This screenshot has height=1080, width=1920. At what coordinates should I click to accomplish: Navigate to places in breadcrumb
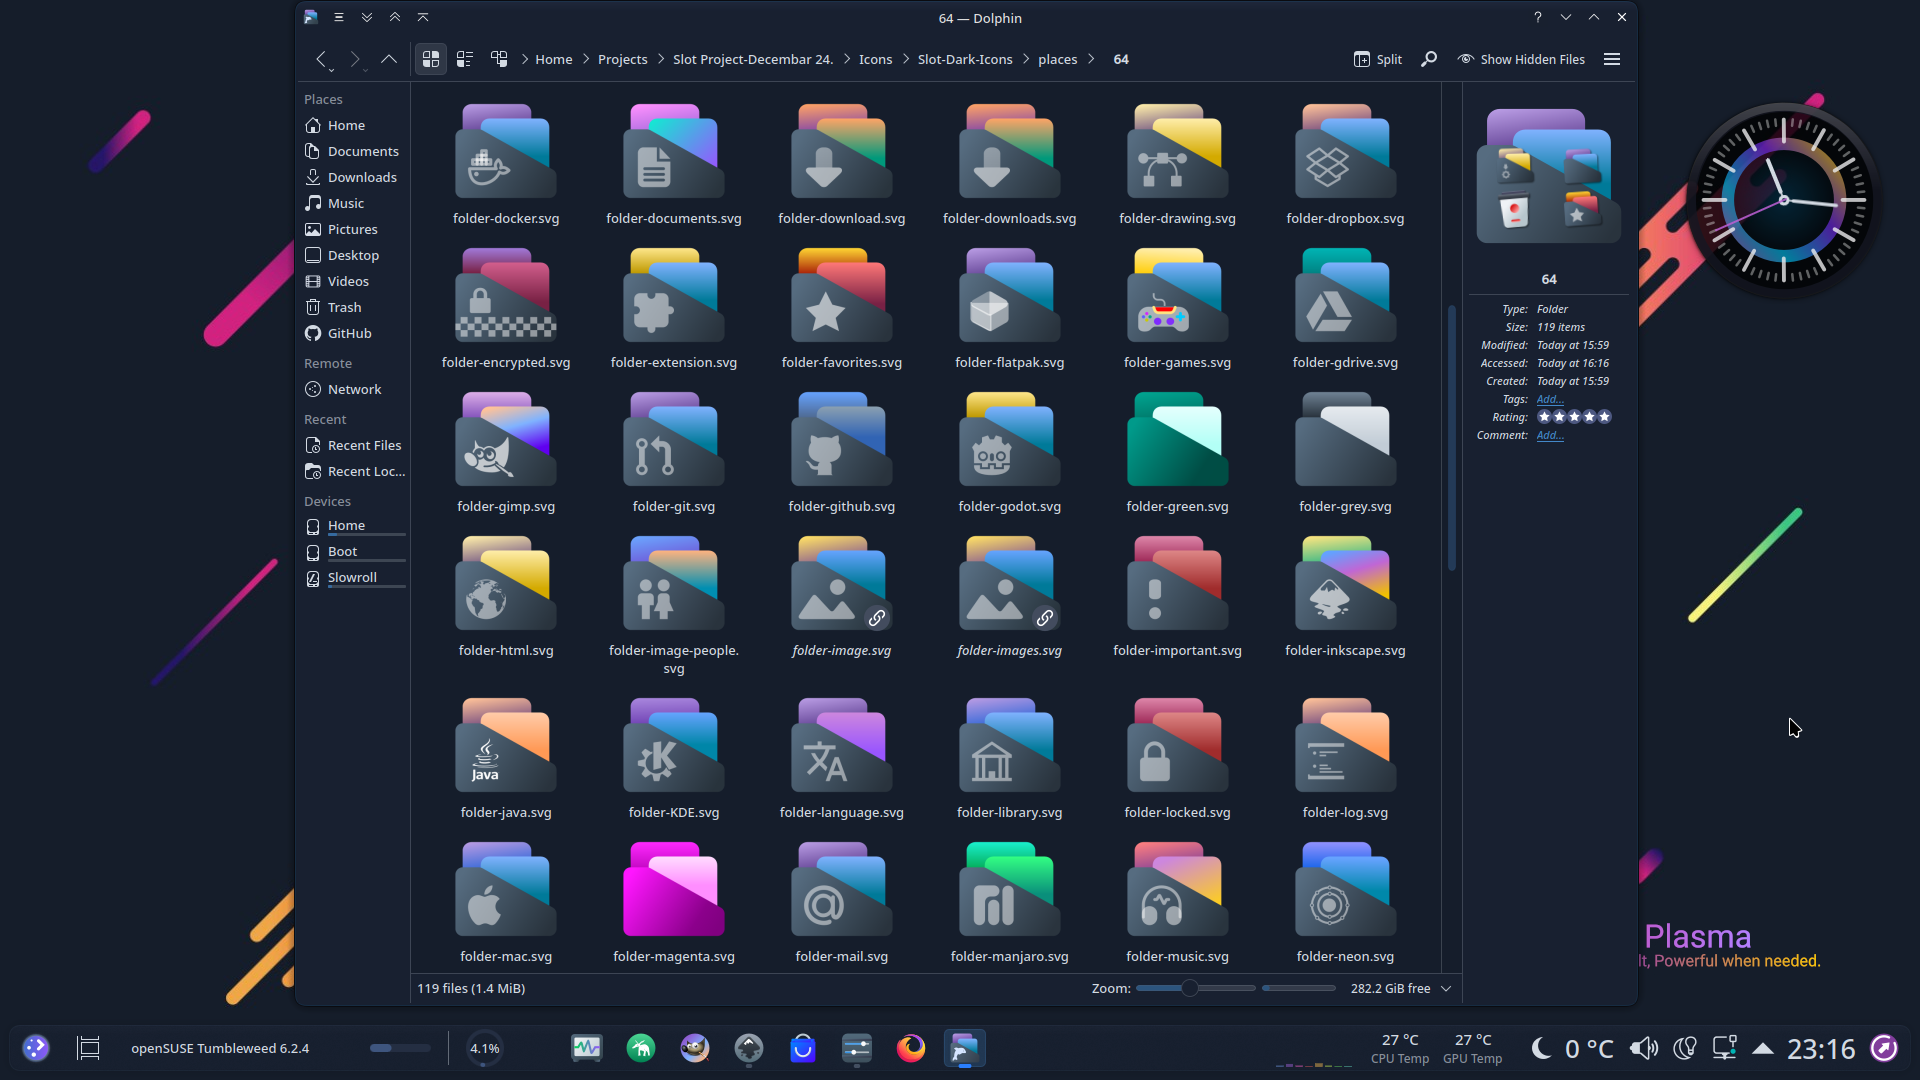(1058, 59)
